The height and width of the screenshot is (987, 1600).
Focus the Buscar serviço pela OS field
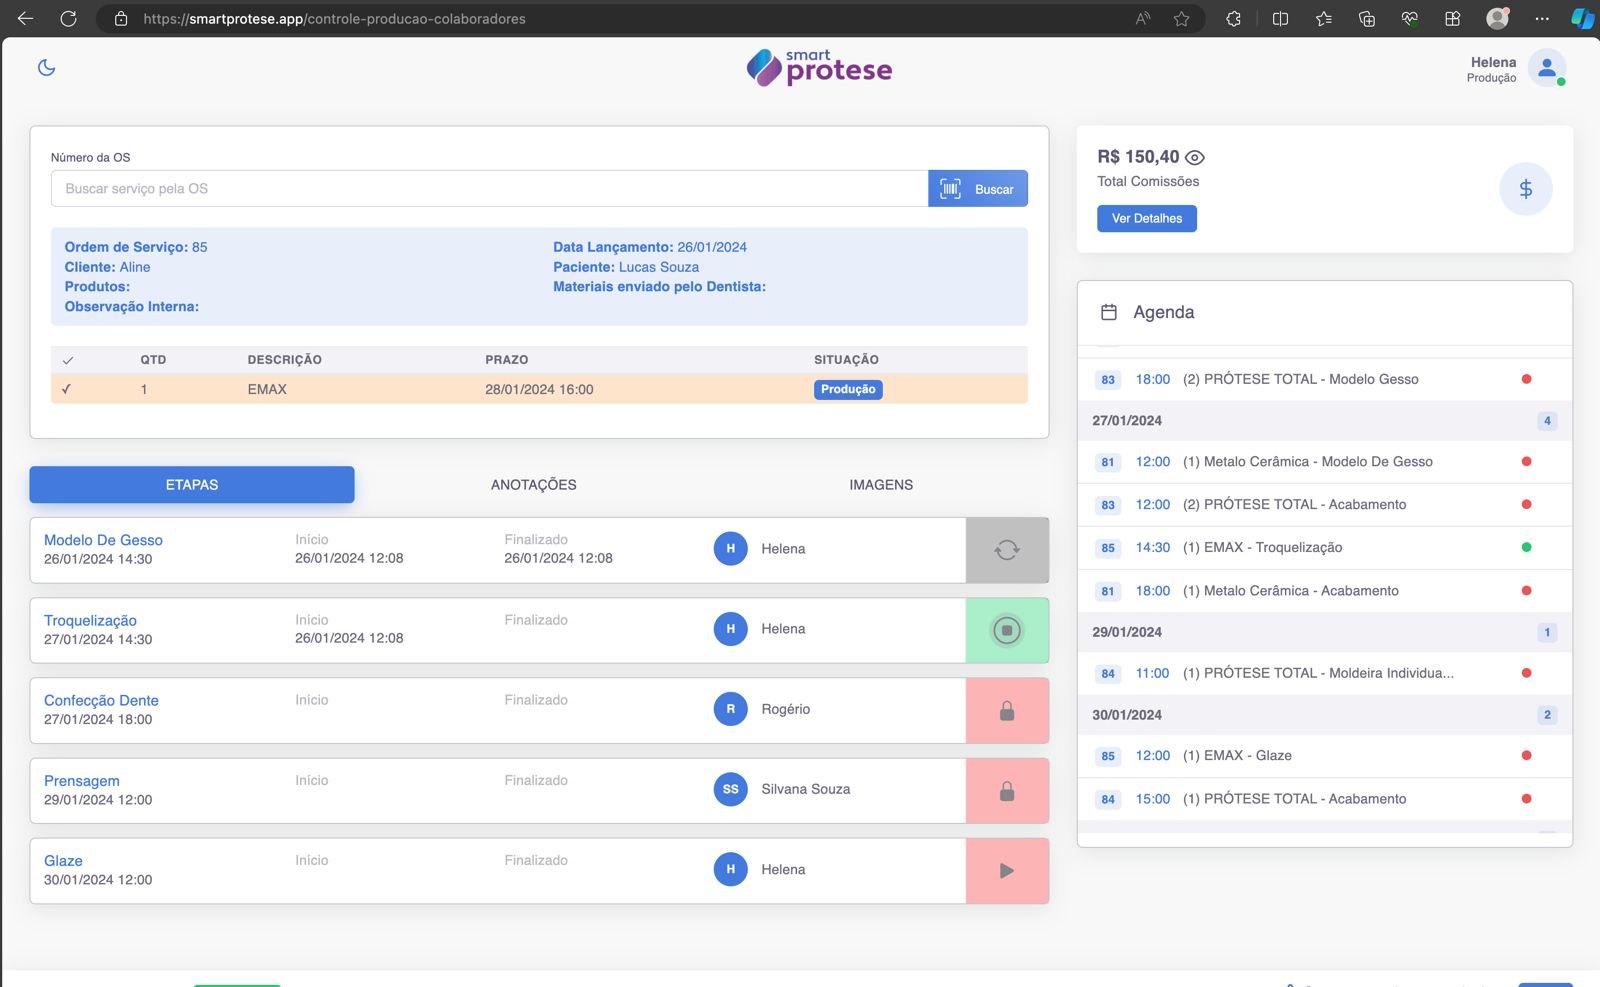(490, 189)
